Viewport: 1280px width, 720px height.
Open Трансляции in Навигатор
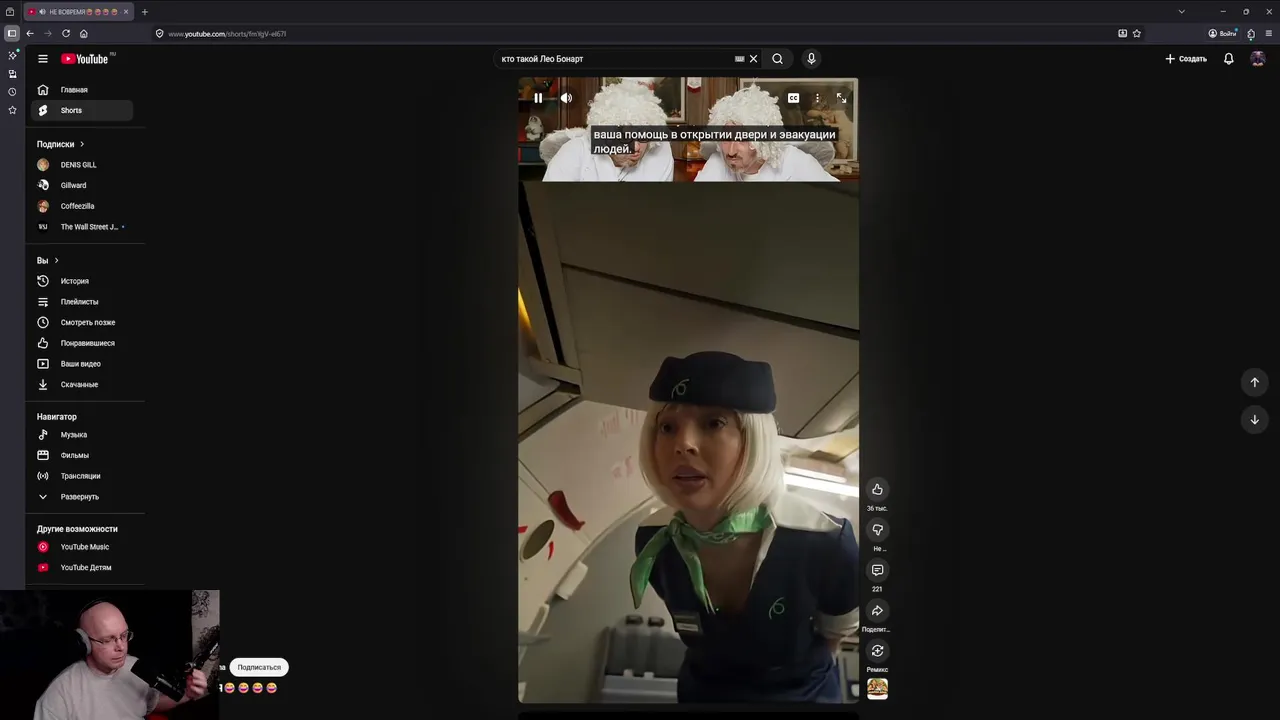pos(82,476)
